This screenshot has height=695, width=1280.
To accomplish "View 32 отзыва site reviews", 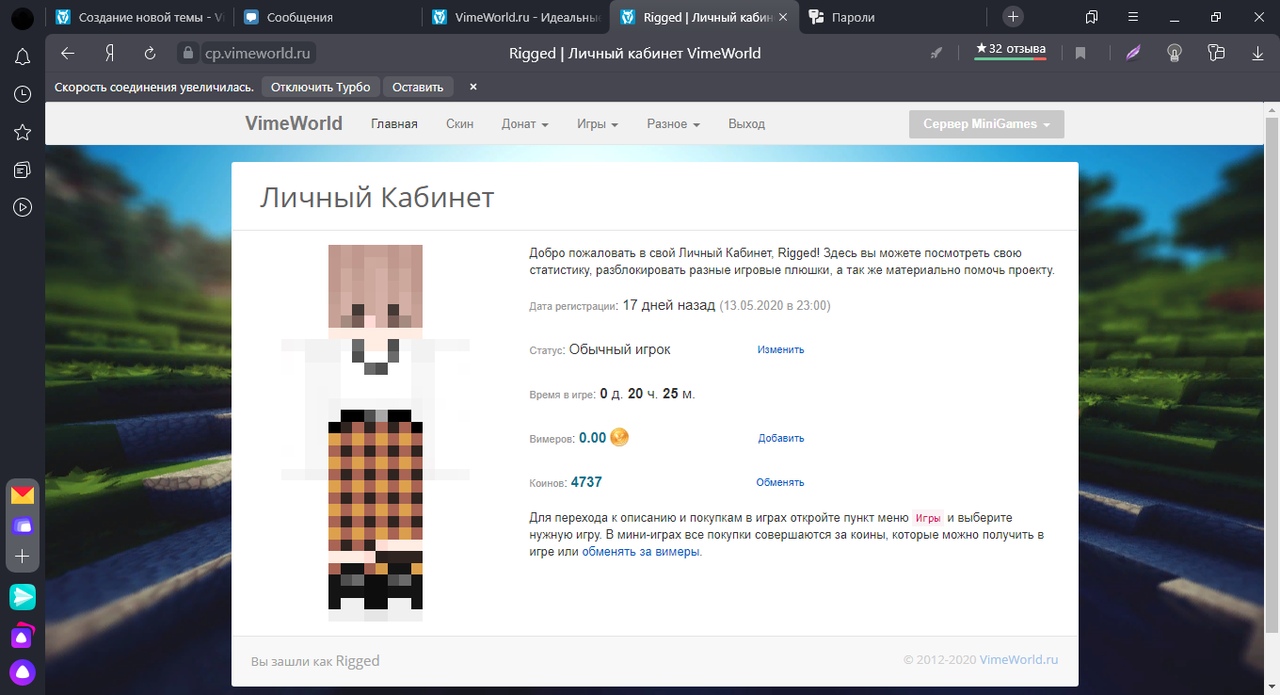I will pos(1010,49).
